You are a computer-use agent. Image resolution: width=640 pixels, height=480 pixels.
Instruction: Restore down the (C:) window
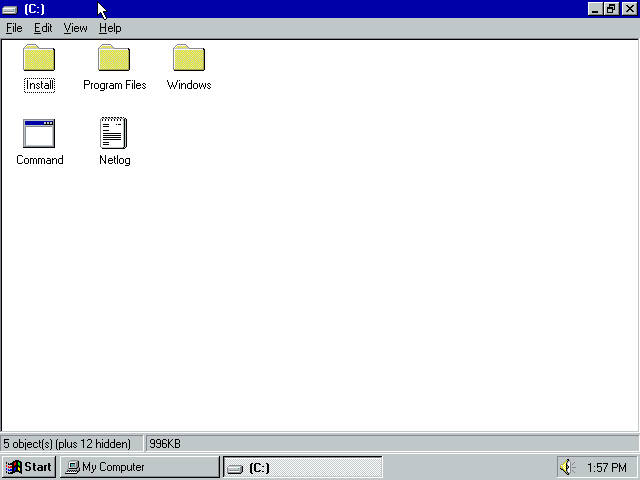click(x=611, y=9)
